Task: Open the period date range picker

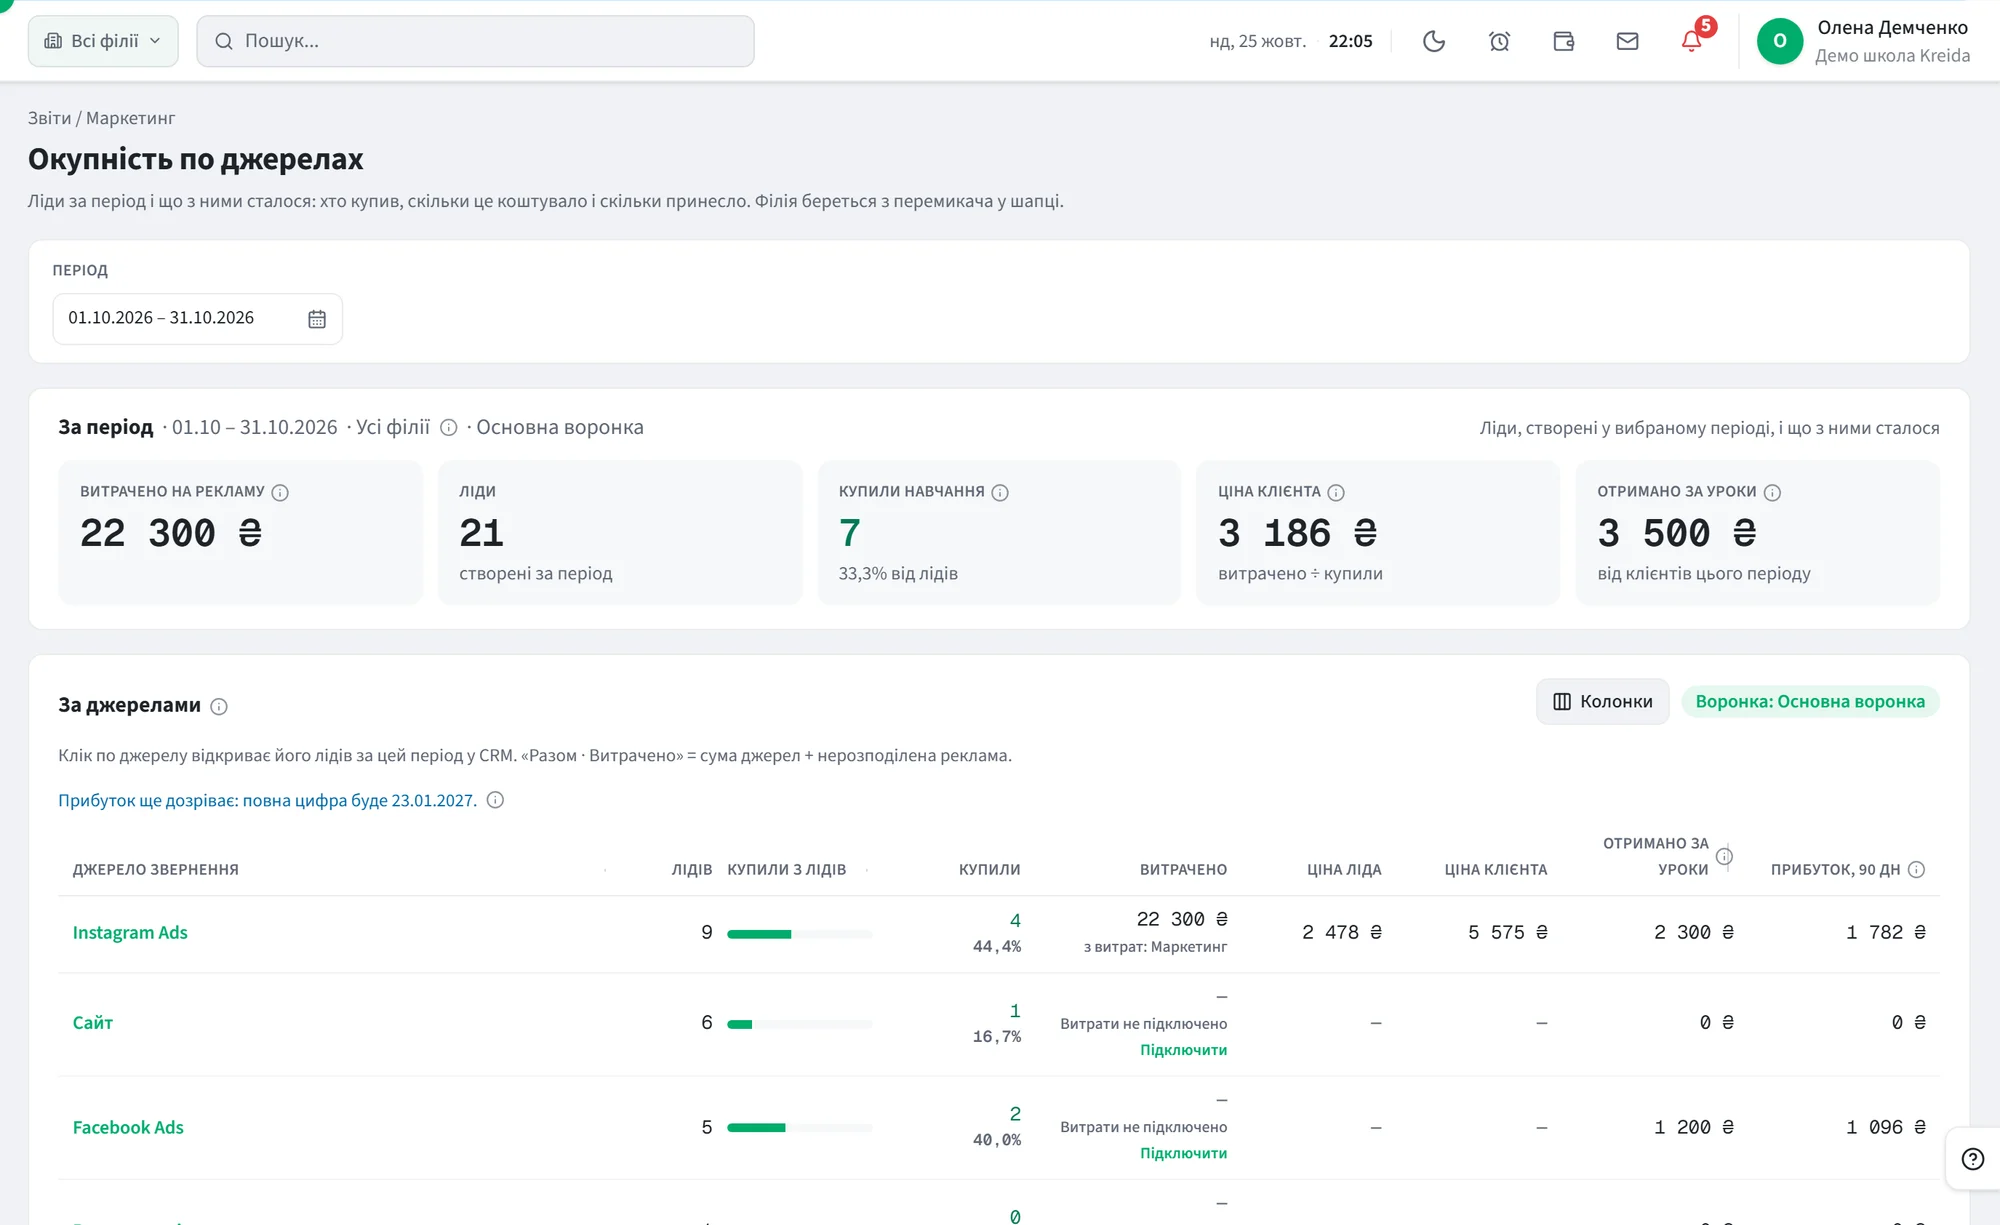Action: pos(197,319)
